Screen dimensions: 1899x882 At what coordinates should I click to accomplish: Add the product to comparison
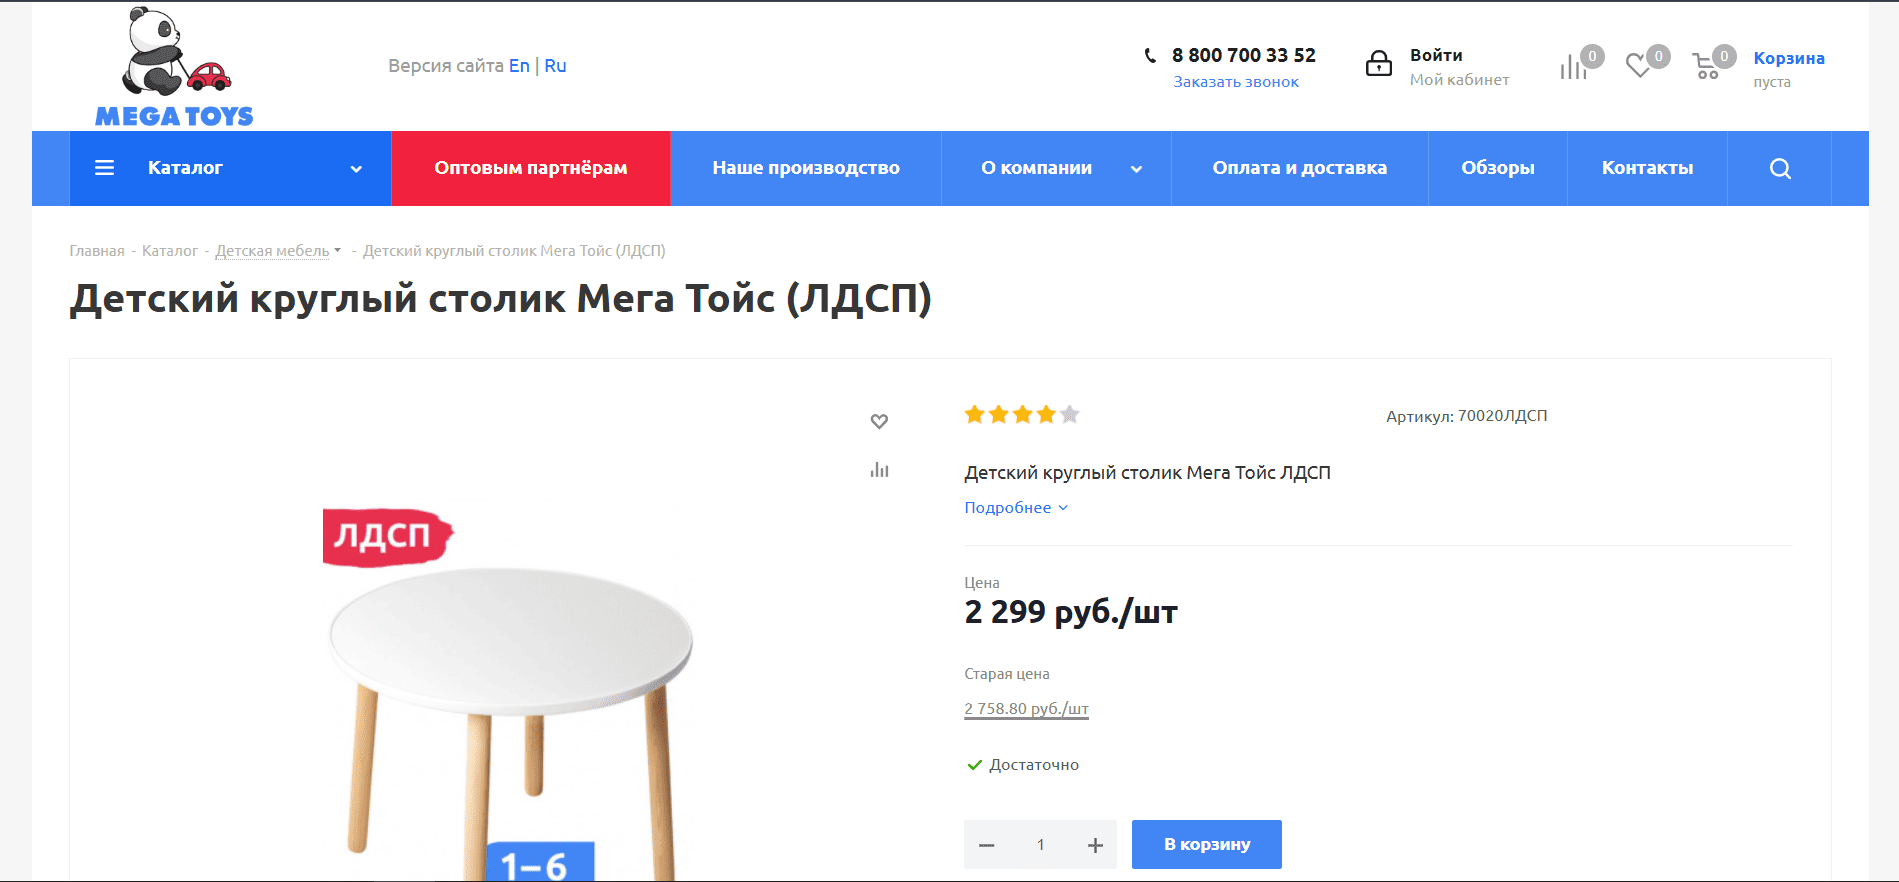click(879, 470)
